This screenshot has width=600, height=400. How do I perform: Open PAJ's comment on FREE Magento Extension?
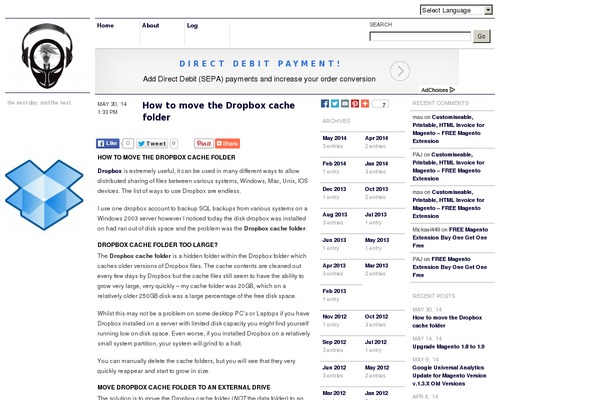point(450,267)
